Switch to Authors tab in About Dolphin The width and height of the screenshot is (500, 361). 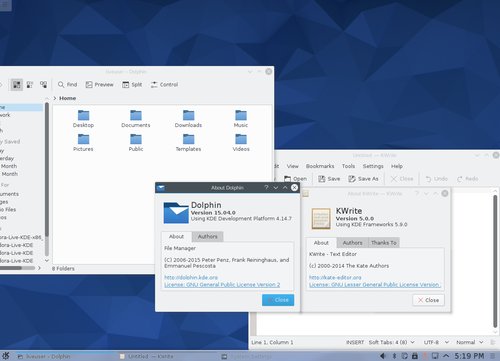207,236
